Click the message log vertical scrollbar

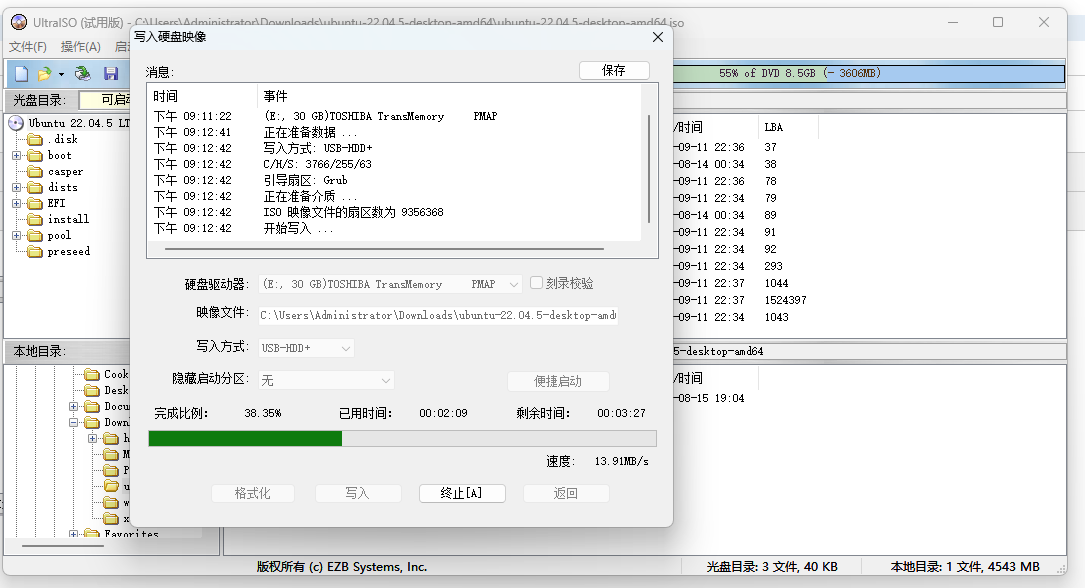coord(649,168)
